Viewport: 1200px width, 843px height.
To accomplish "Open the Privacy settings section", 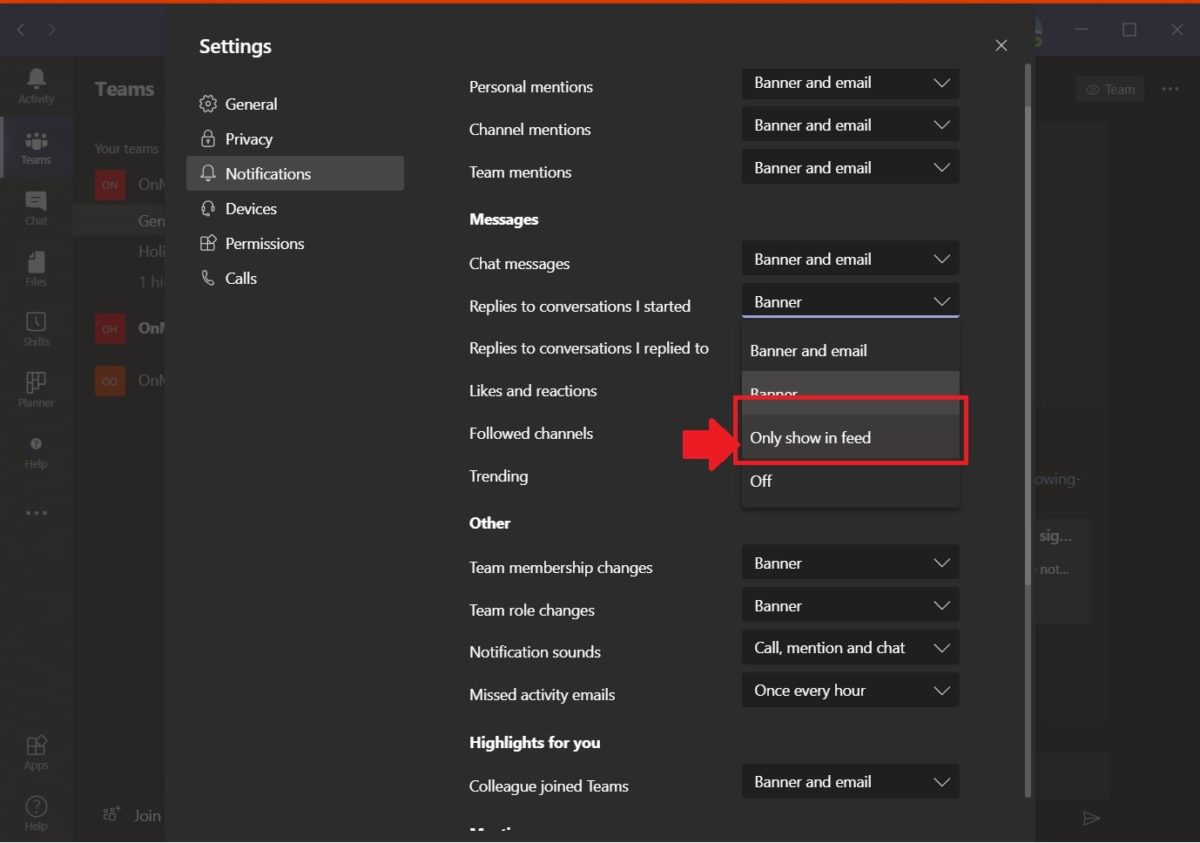I will click(249, 138).
